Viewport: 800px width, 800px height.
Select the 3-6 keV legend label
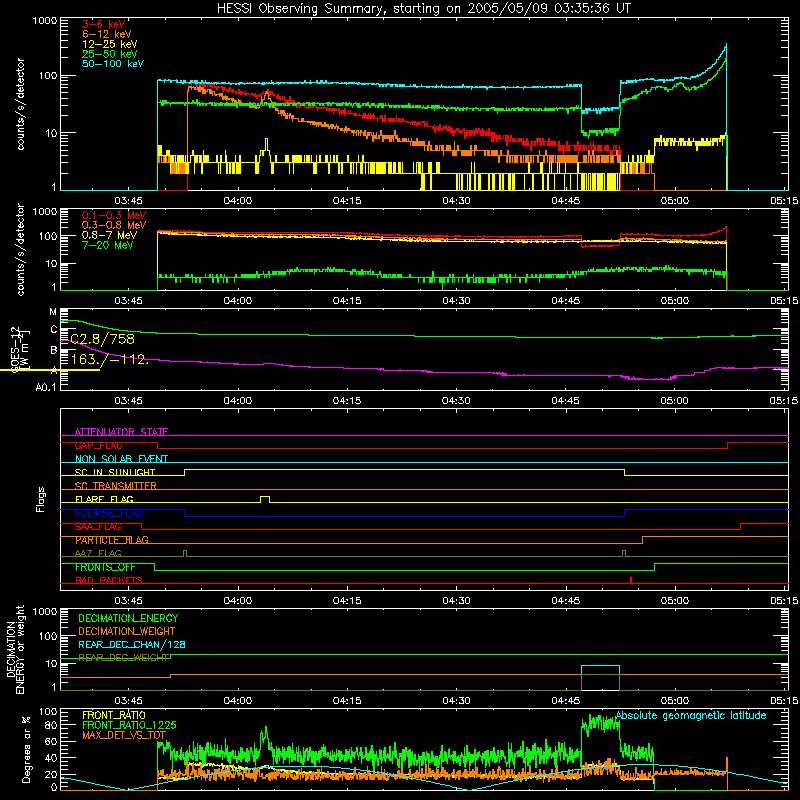click(x=104, y=24)
